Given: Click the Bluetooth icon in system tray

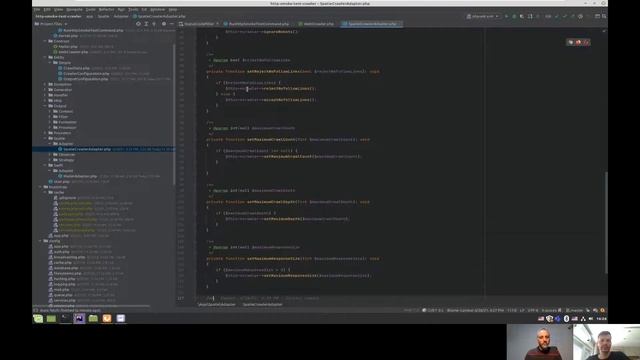Looking at the screenshot, I should 566,318.
